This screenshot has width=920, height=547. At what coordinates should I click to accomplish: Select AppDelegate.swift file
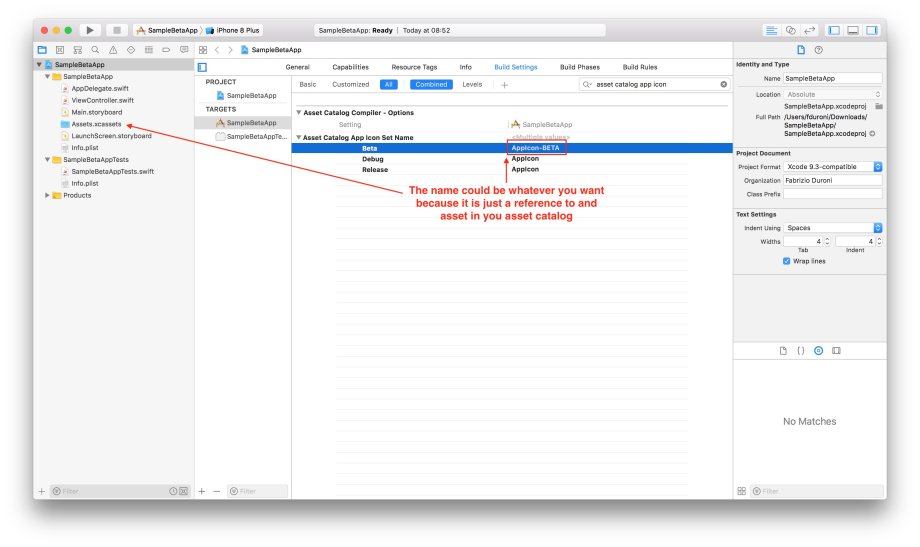pyautogui.click(x=100, y=89)
